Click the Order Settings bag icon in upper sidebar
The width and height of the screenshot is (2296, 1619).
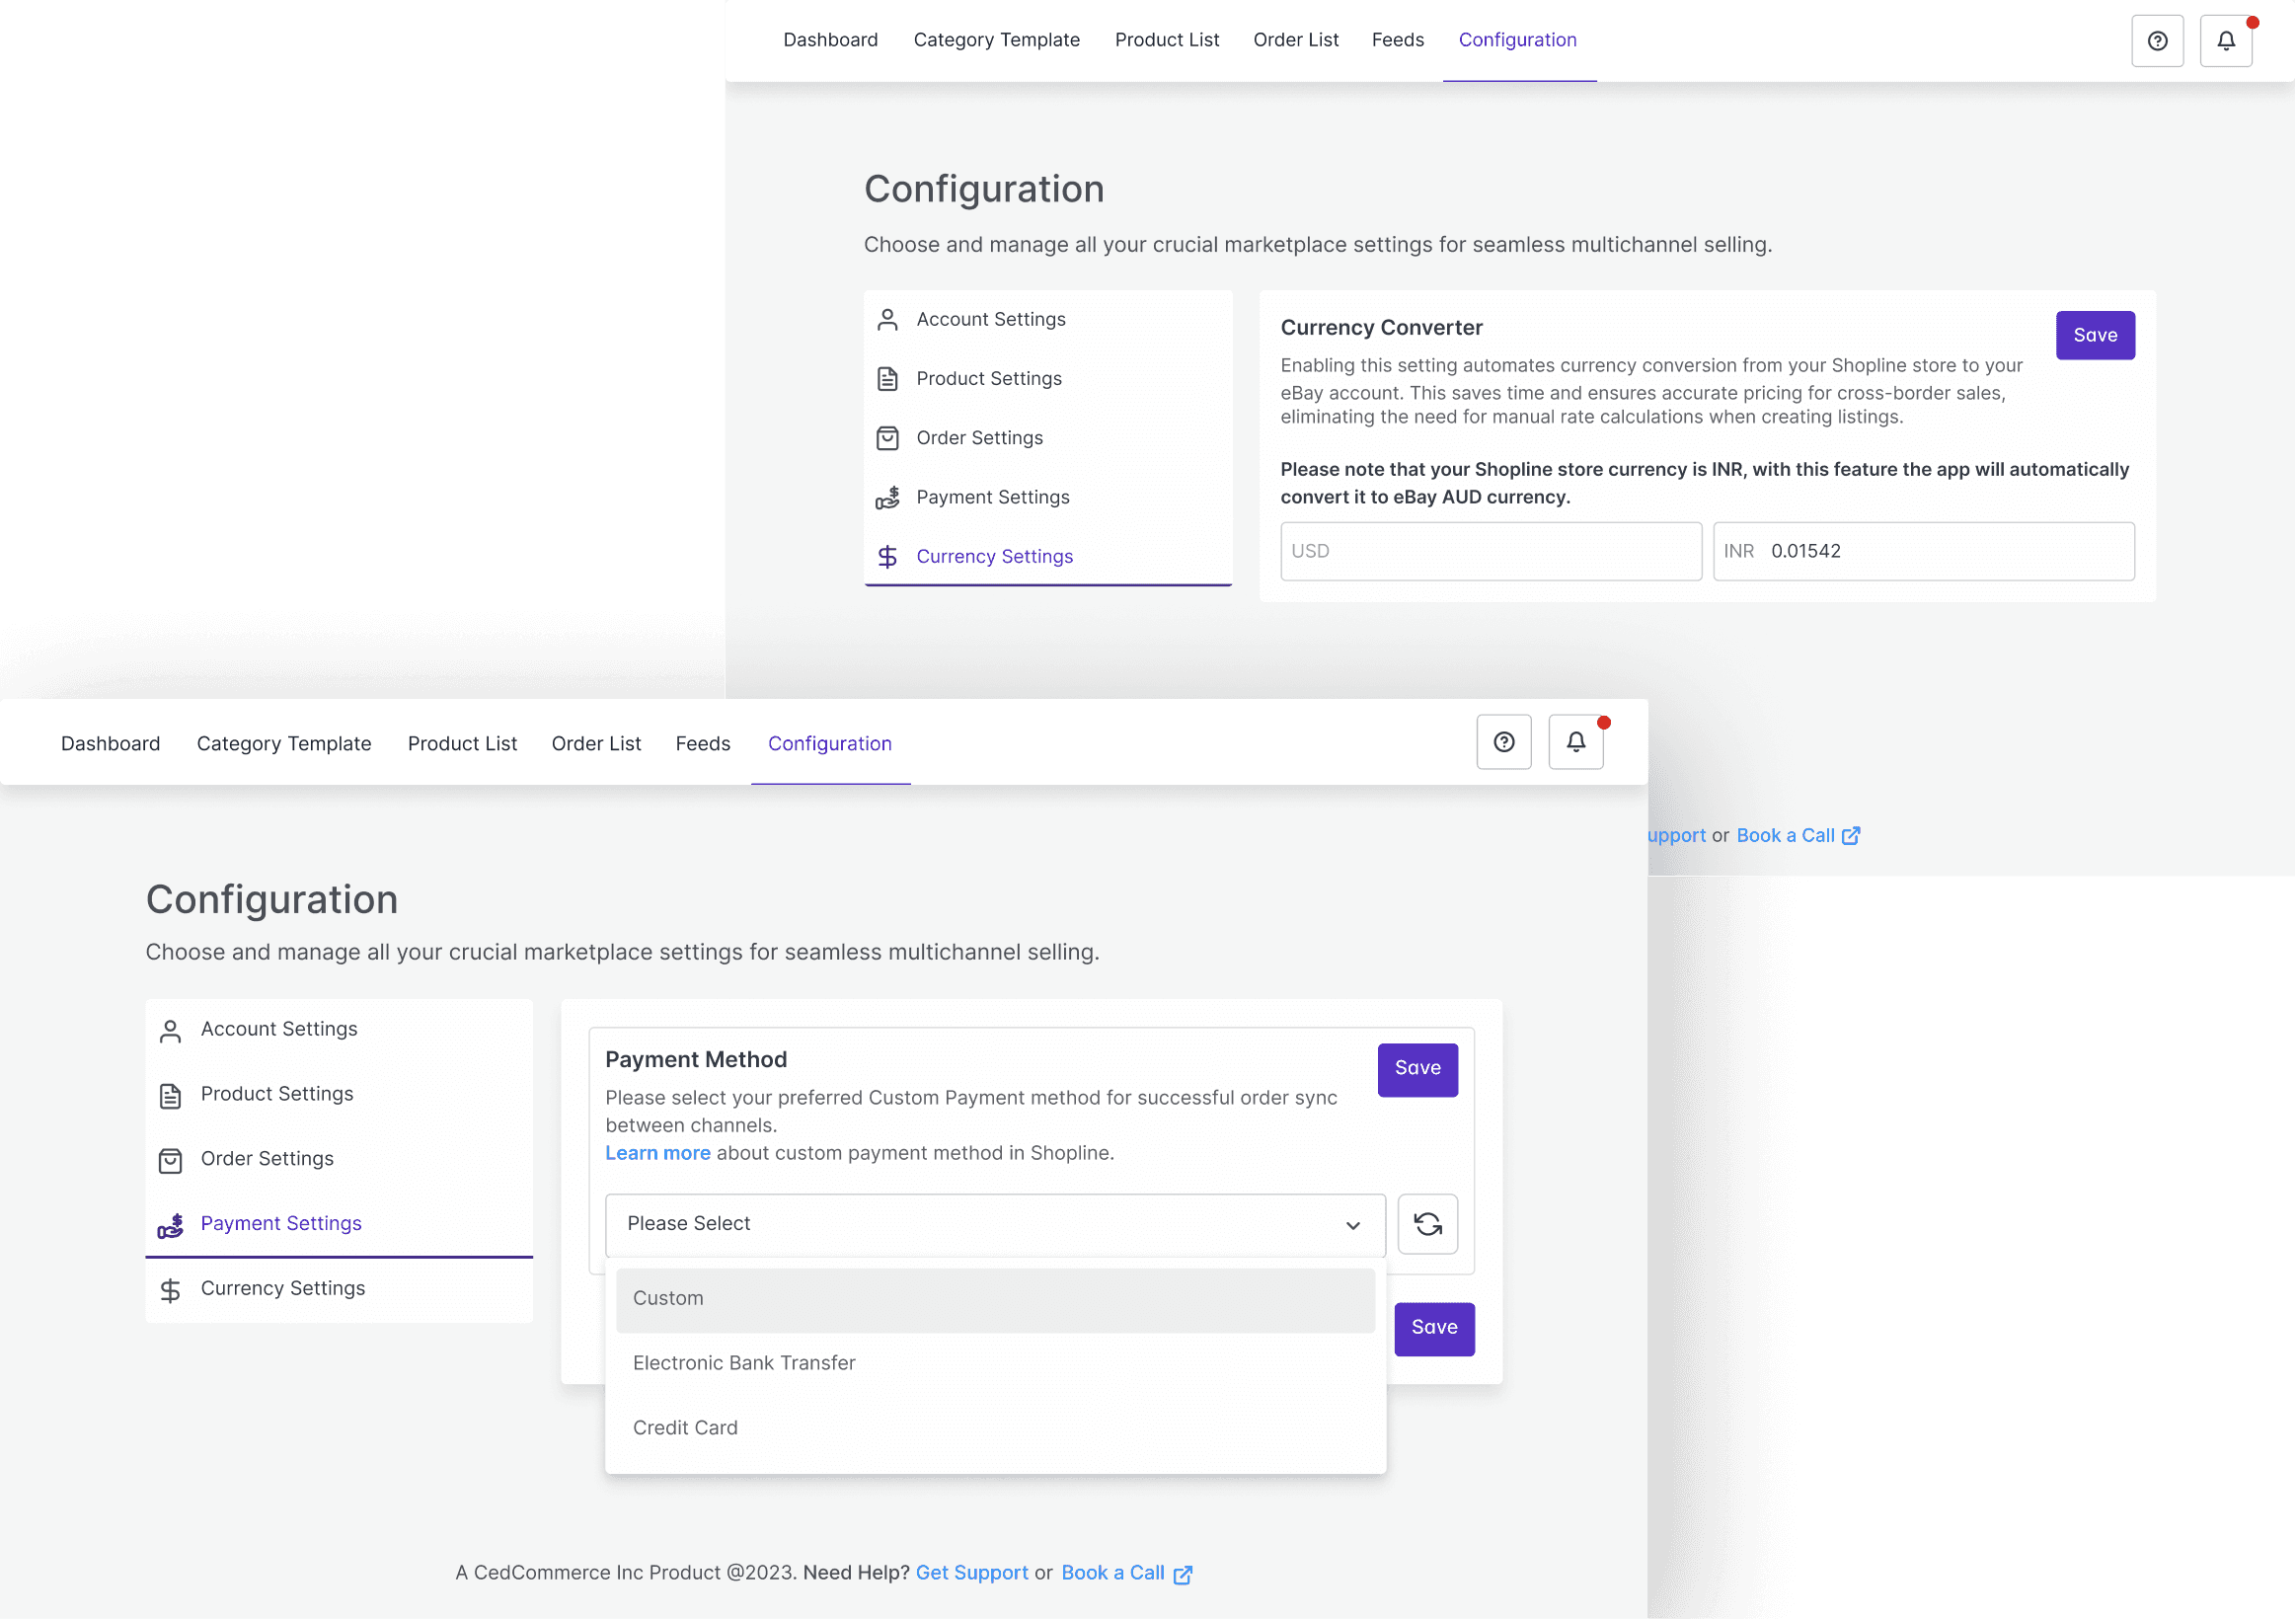click(x=887, y=438)
